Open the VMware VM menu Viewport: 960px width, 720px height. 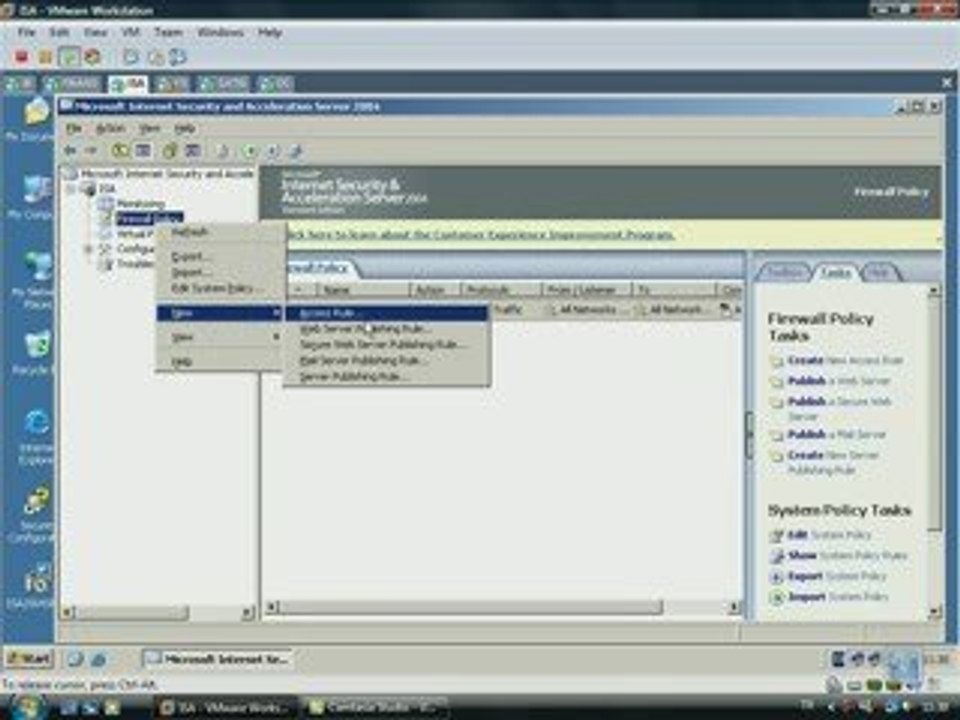click(x=130, y=32)
